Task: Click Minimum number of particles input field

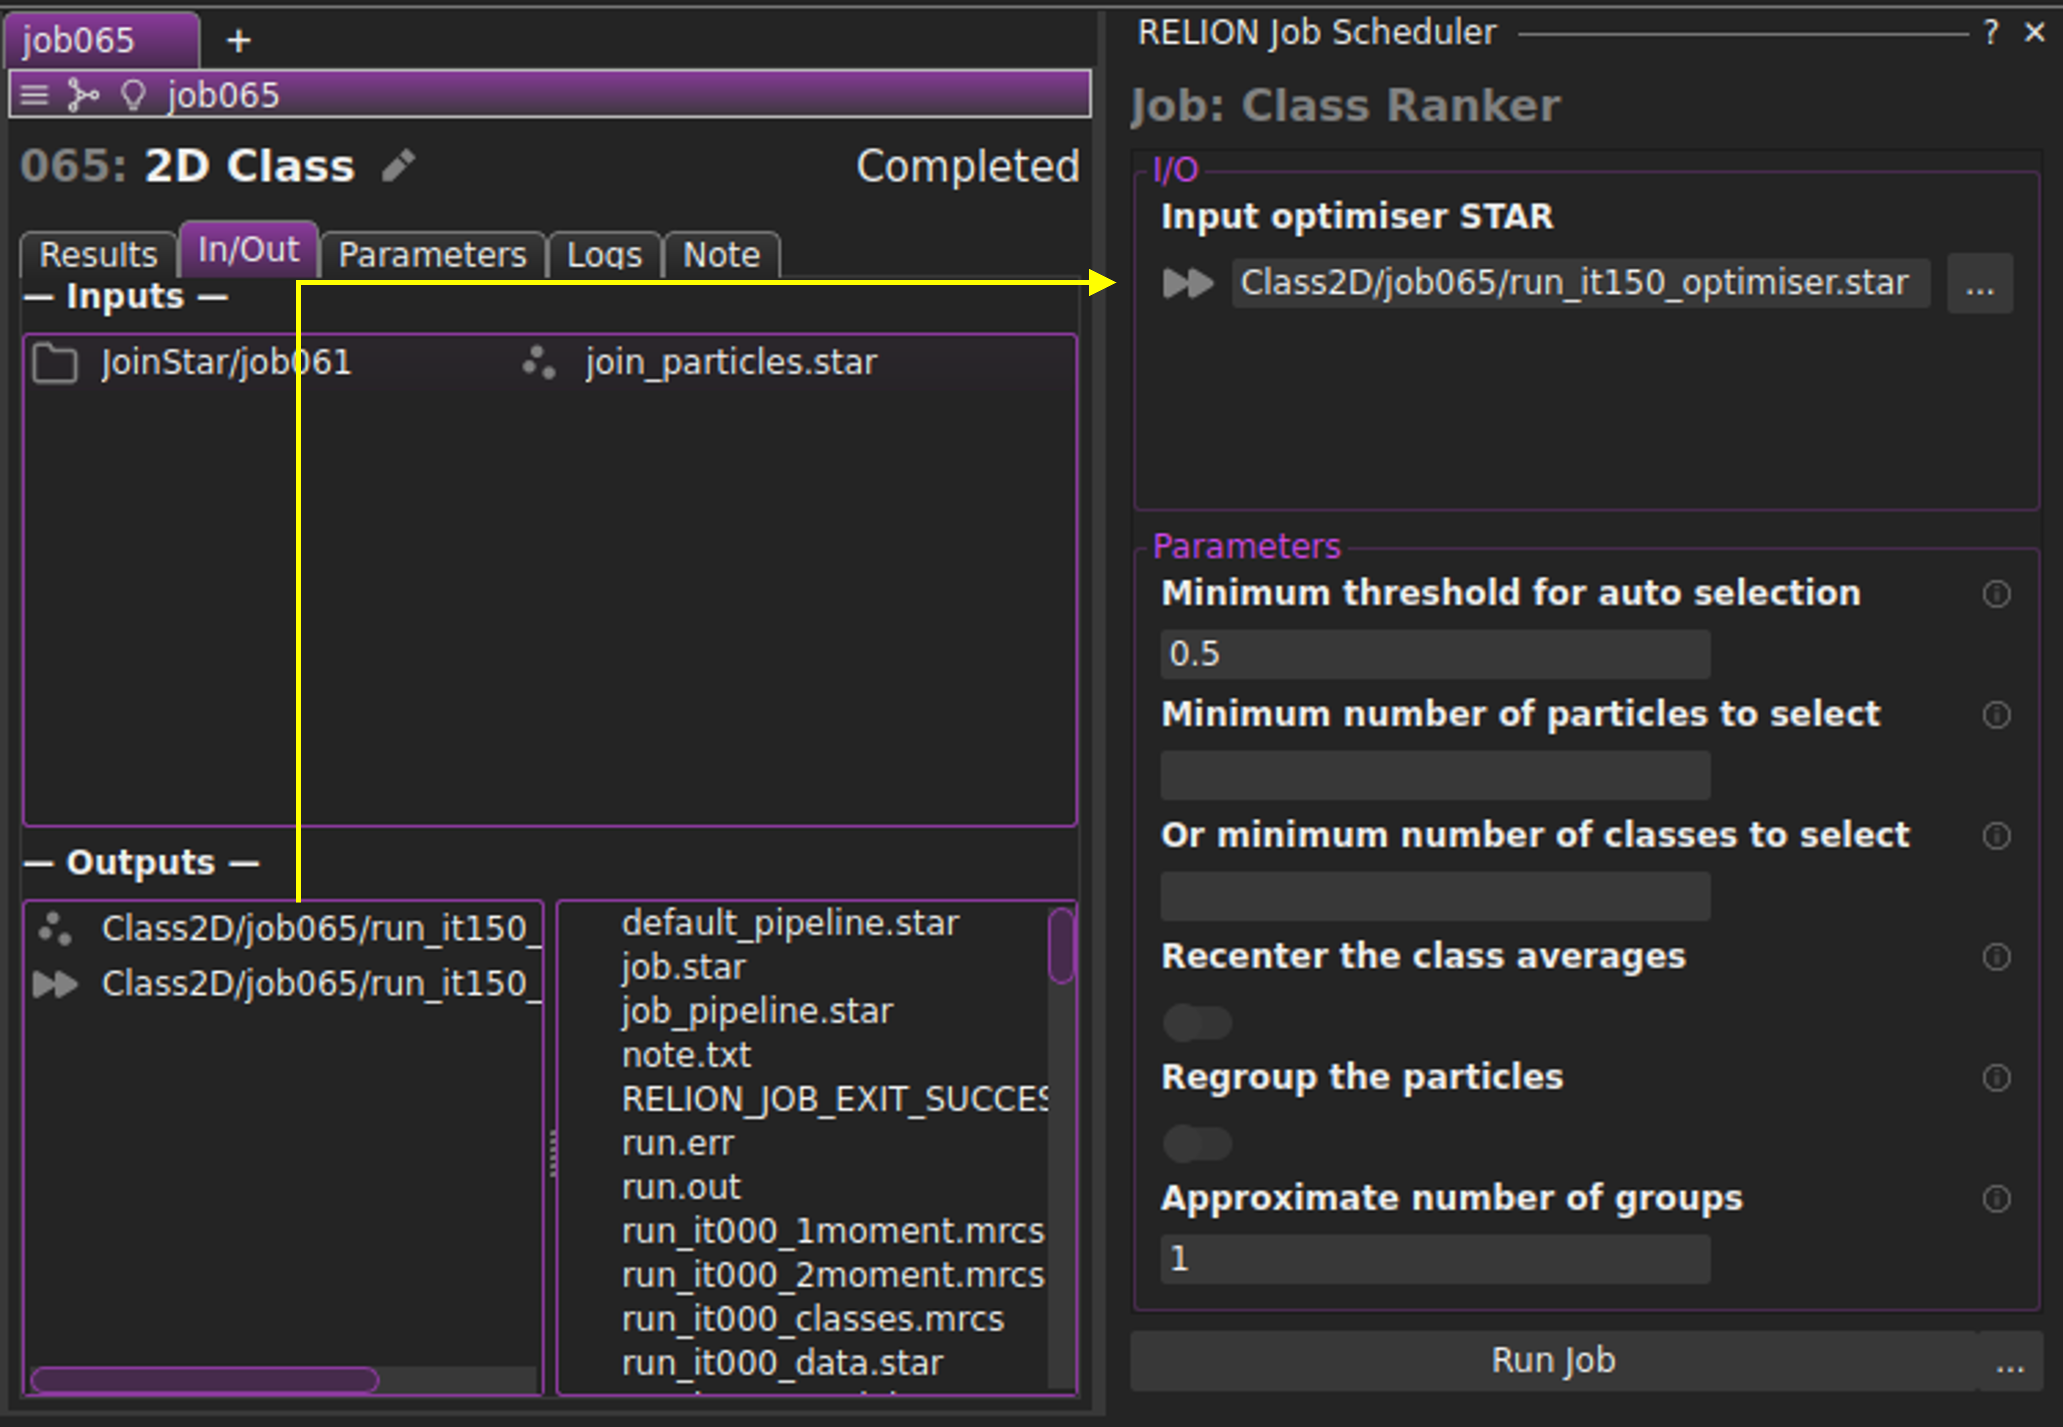Action: click(1434, 775)
